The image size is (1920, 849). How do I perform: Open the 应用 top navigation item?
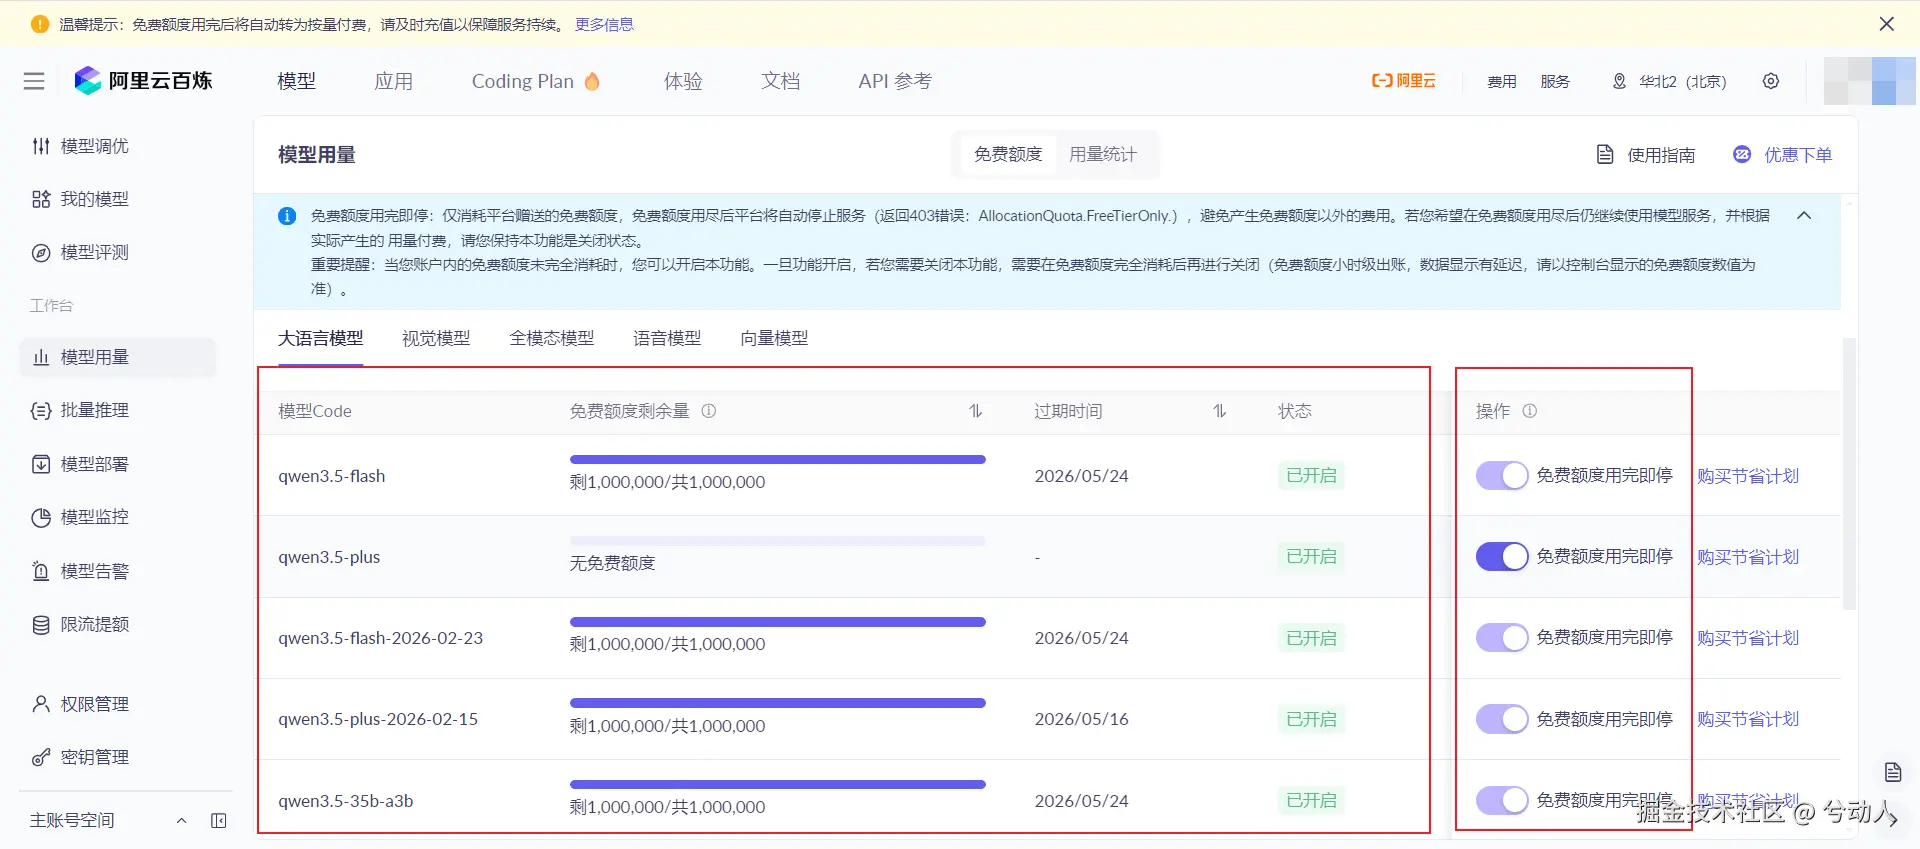tap(393, 81)
